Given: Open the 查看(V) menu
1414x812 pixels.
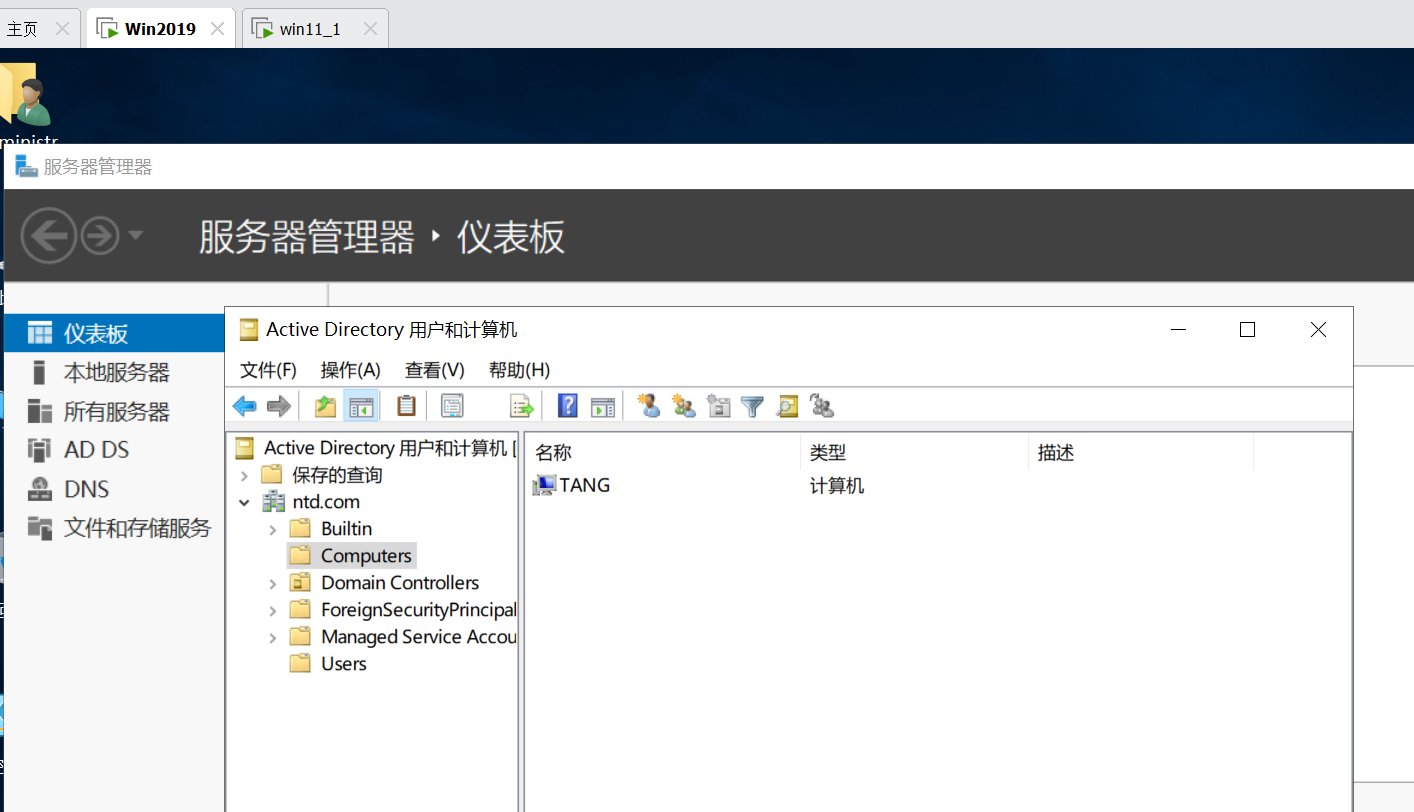Looking at the screenshot, I should (435, 370).
